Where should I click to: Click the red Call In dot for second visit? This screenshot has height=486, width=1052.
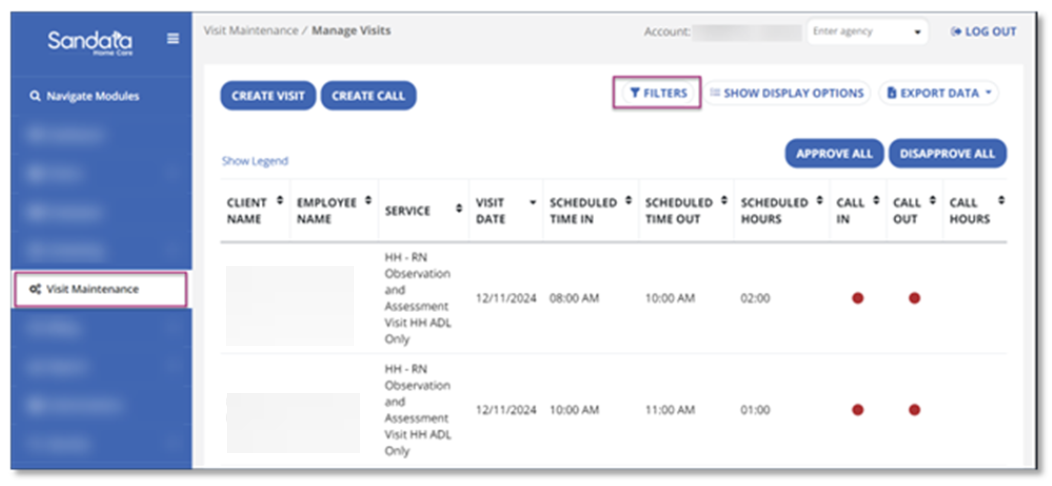point(857,410)
